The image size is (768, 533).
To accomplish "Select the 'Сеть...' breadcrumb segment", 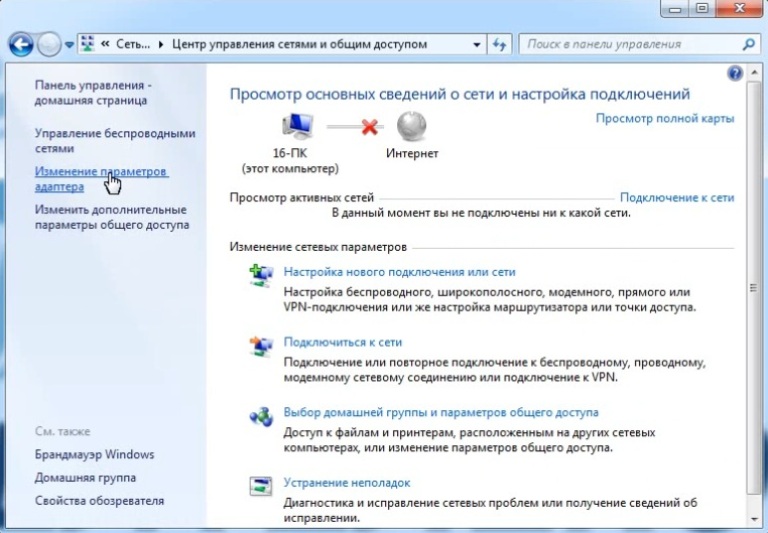I will 133,44.
